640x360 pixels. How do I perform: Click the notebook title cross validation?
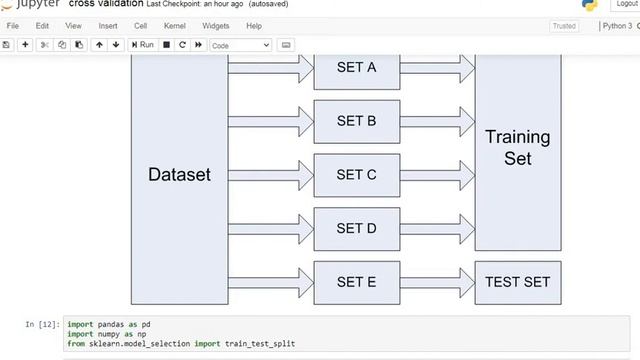click(x=106, y=4)
